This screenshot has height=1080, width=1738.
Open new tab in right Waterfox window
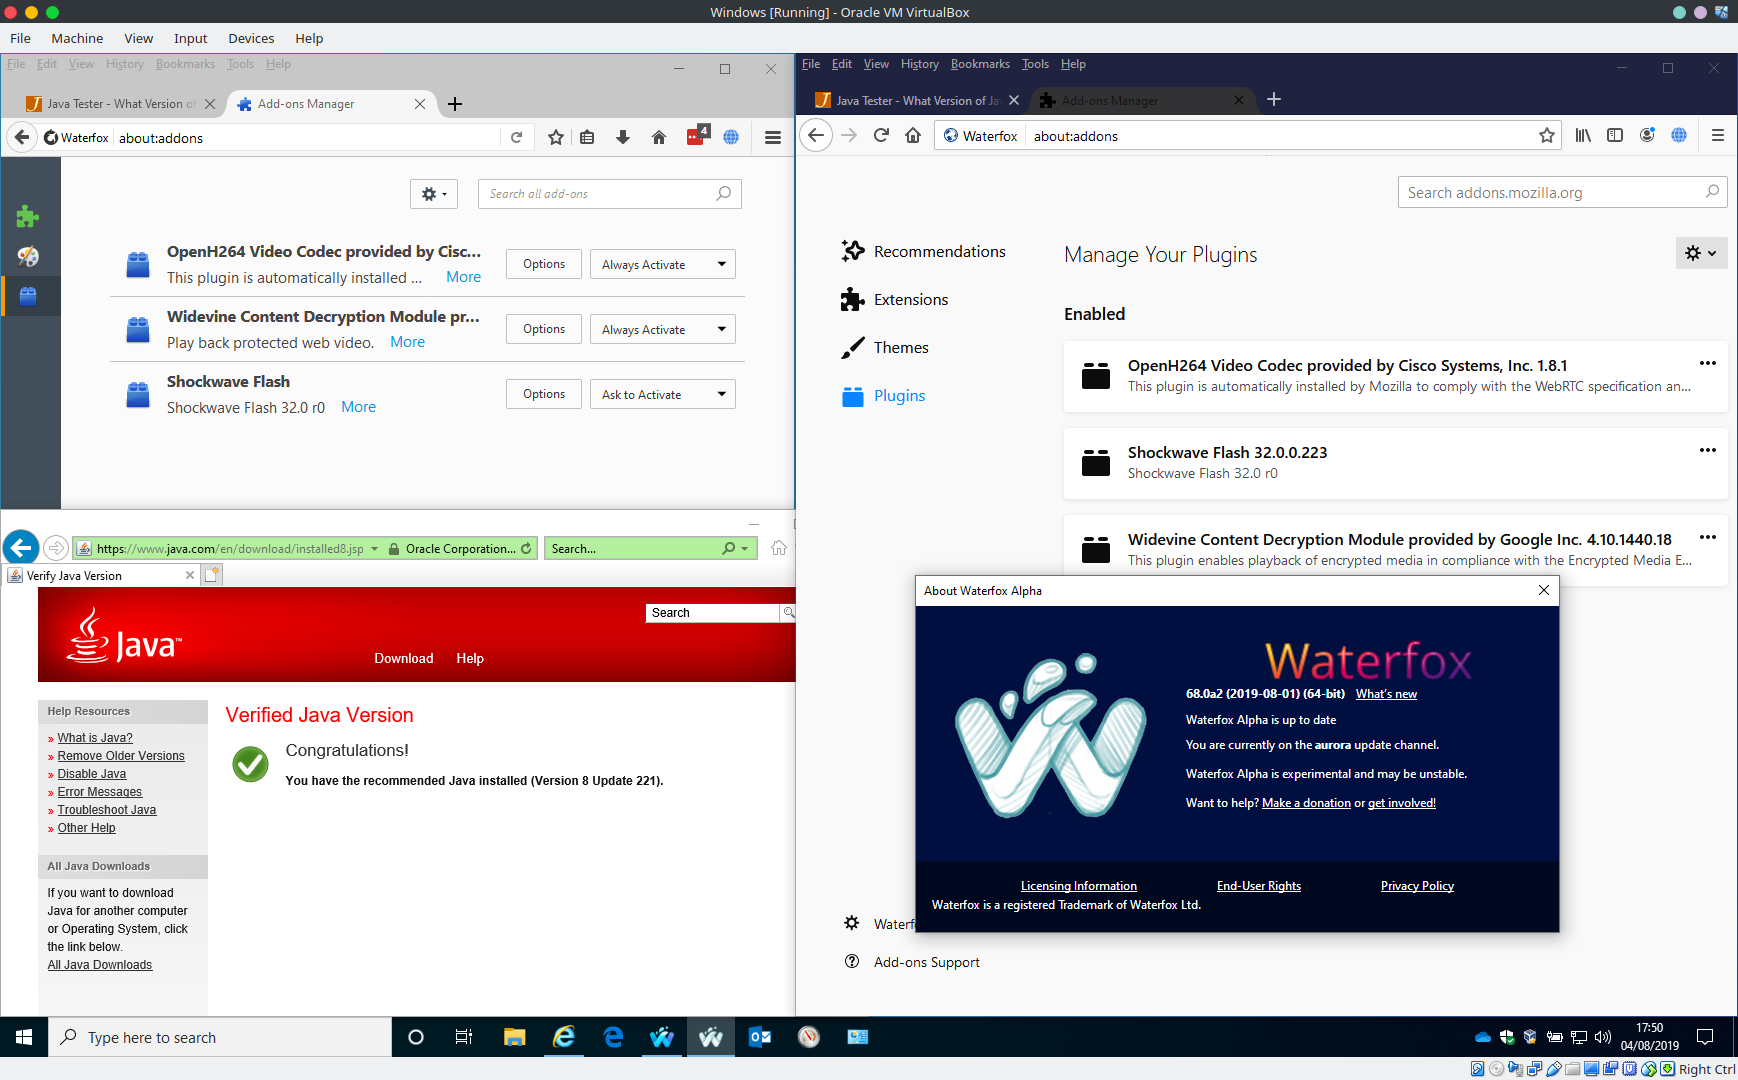pos(1274,99)
